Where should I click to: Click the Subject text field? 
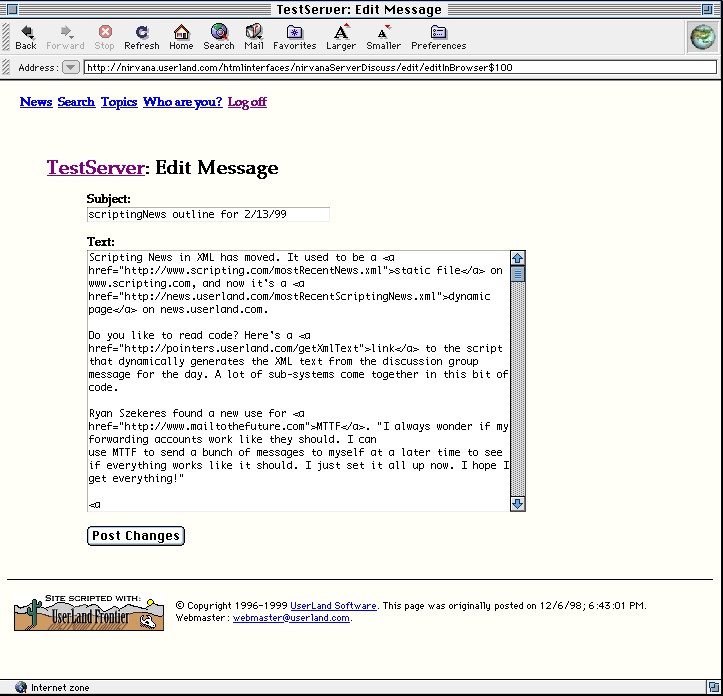pyautogui.click(x=208, y=215)
